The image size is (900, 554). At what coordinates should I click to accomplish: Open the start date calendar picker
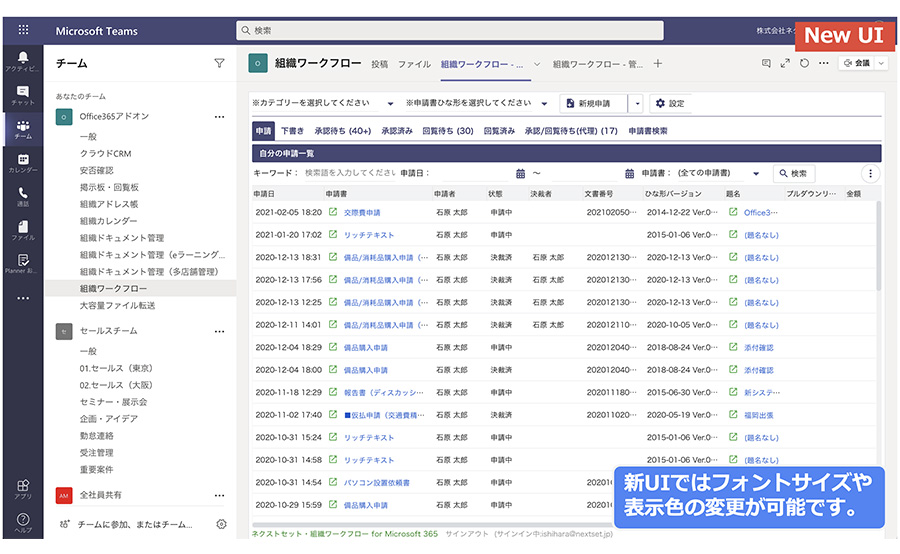click(521, 173)
